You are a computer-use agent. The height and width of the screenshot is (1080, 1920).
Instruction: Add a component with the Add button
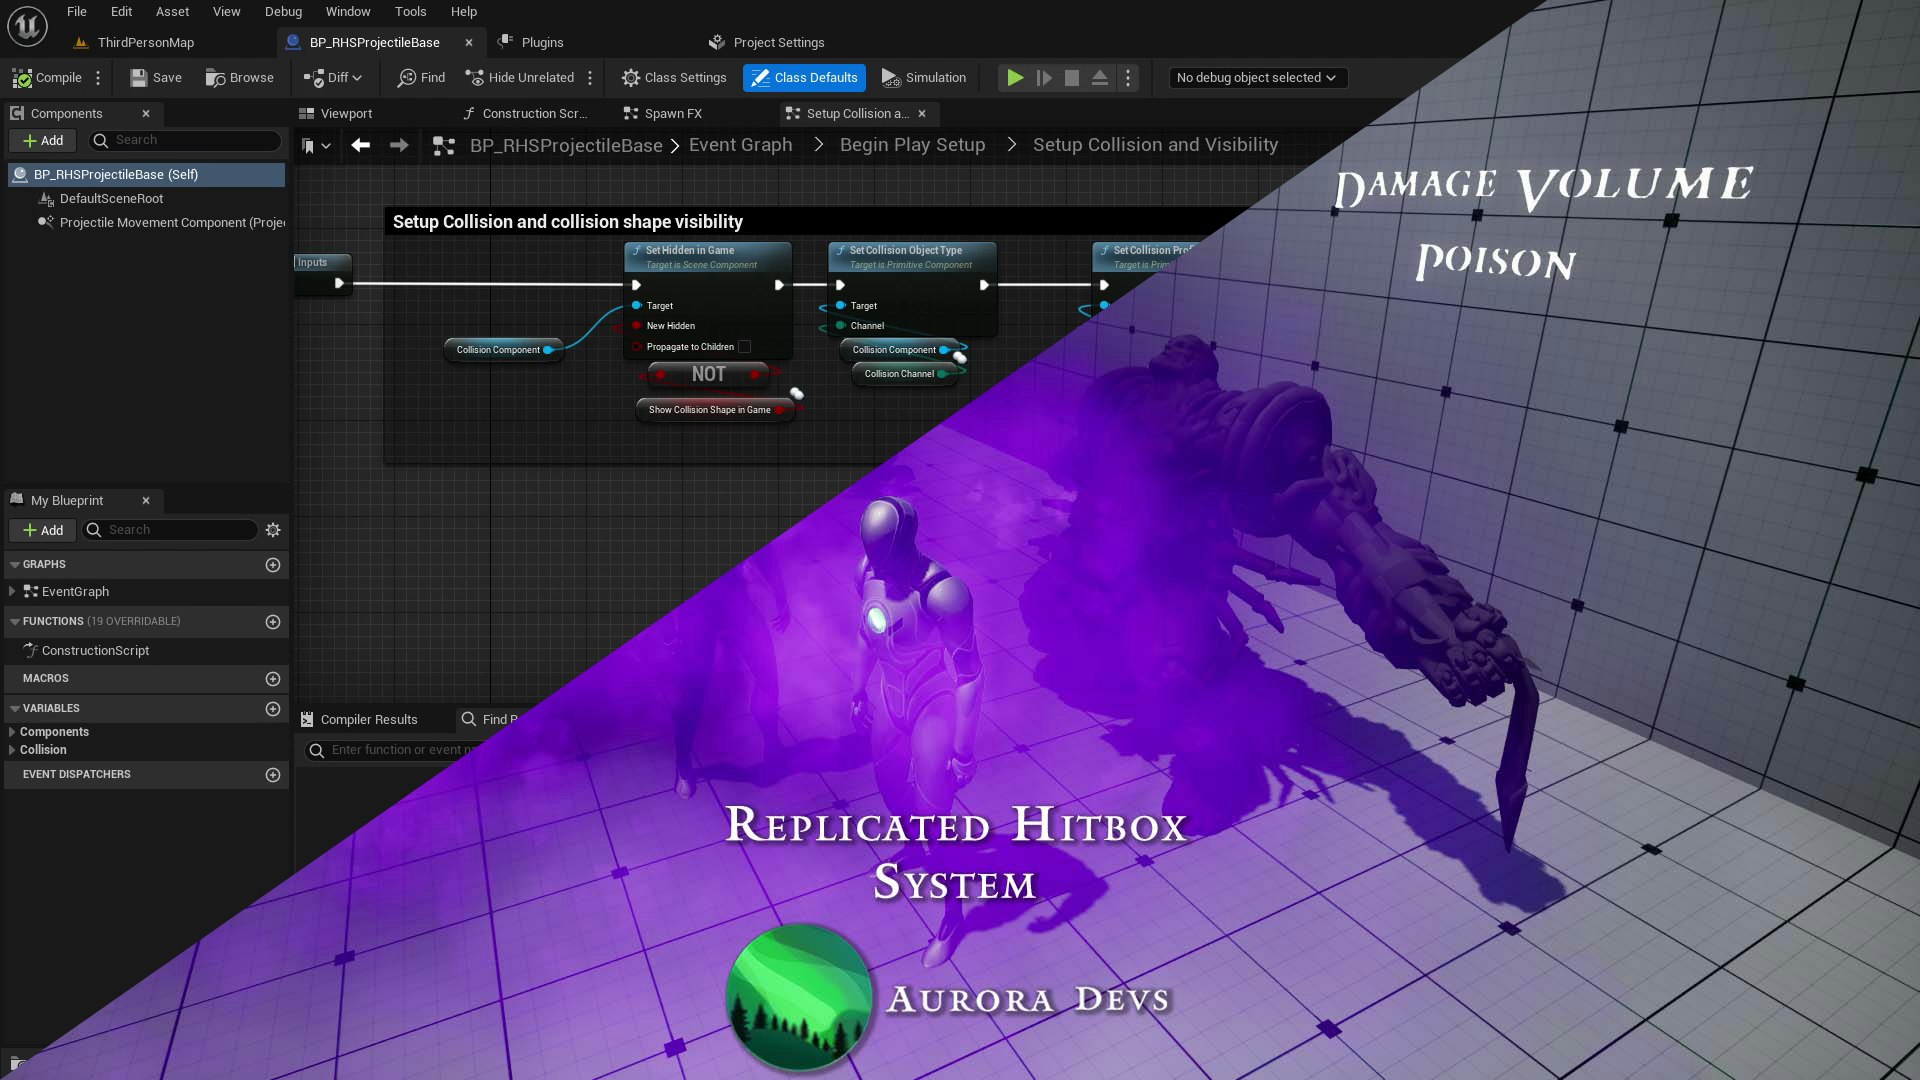[x=42, y=141]
